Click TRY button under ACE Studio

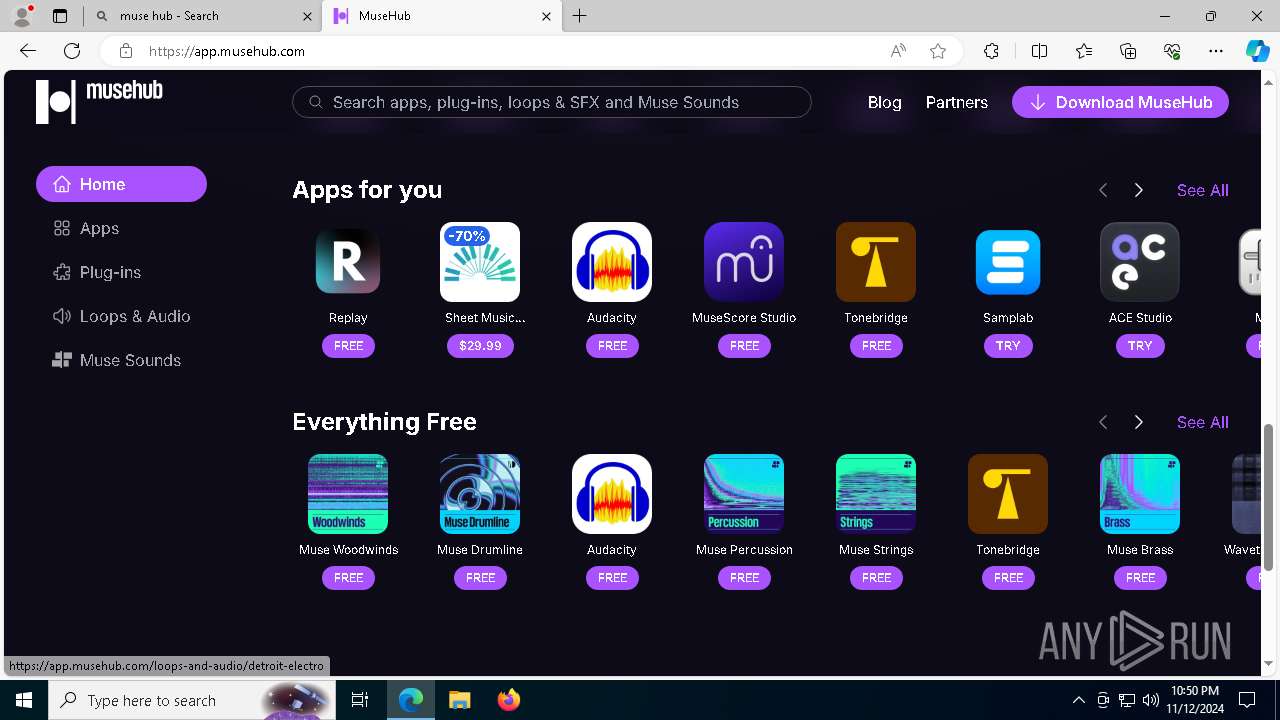[1140, 346]
